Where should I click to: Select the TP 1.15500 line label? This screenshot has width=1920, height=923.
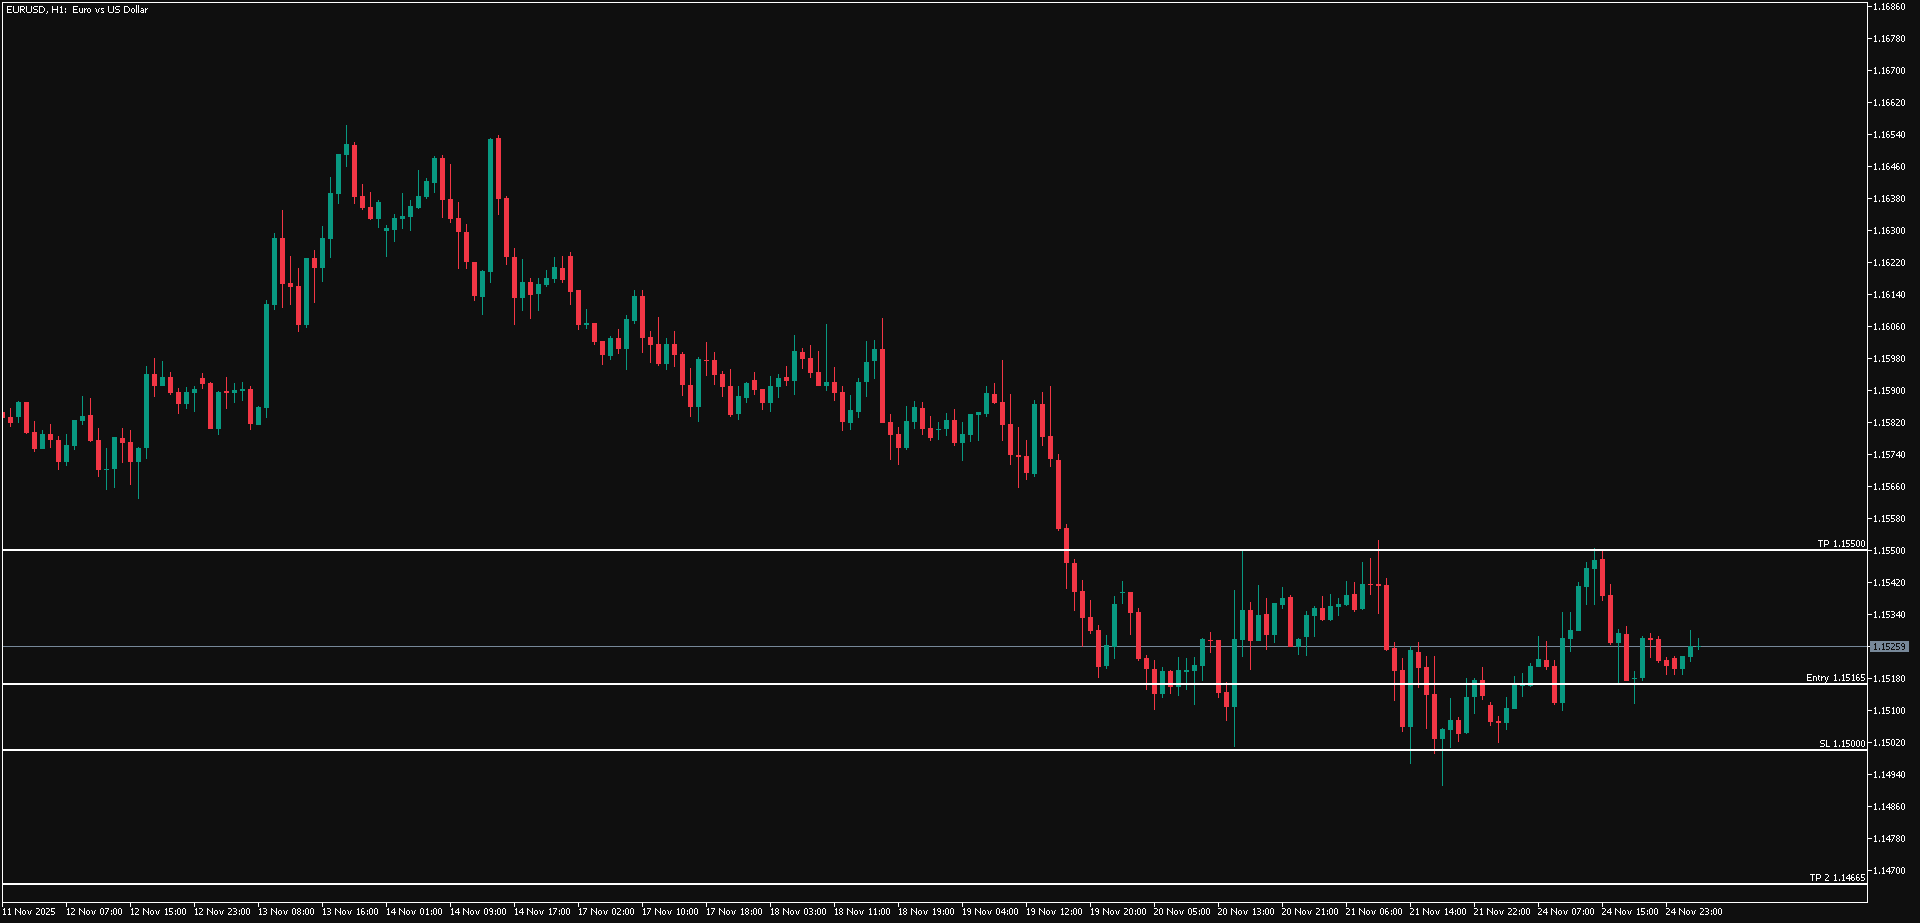[x=1840, y=544]
